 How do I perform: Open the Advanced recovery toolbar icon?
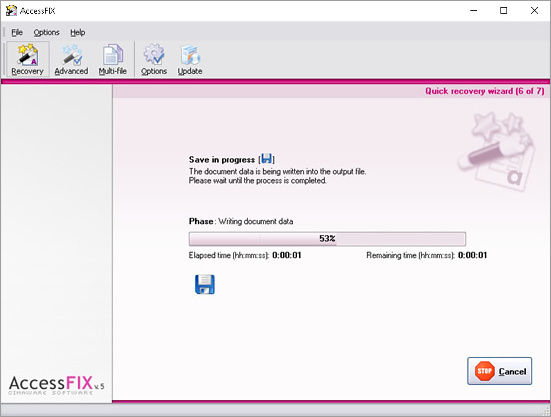tap(71, 59)
